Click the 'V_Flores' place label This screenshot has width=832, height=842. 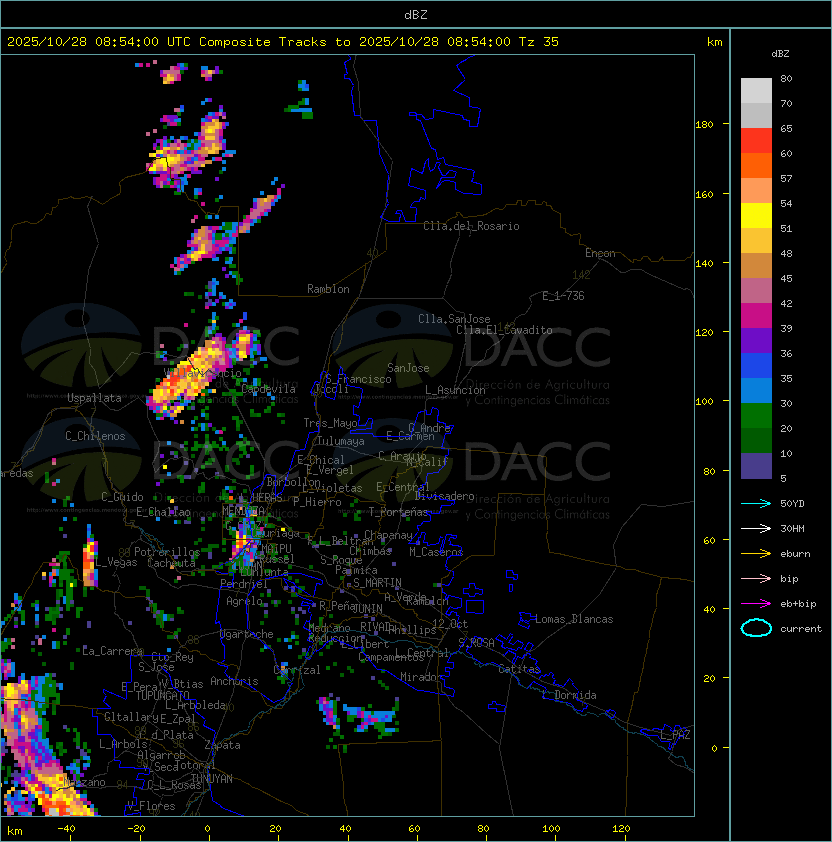pos(151,806)
